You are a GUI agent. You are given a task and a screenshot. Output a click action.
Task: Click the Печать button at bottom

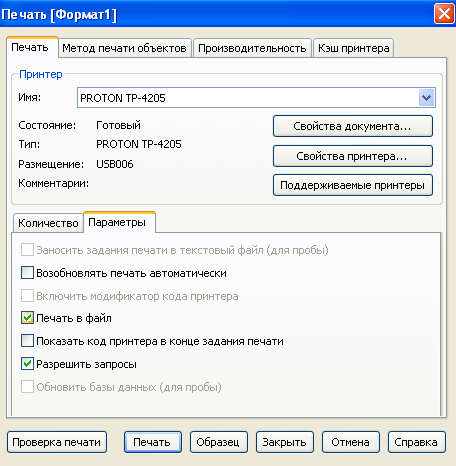pyautogui.click(x=153, y=442)
